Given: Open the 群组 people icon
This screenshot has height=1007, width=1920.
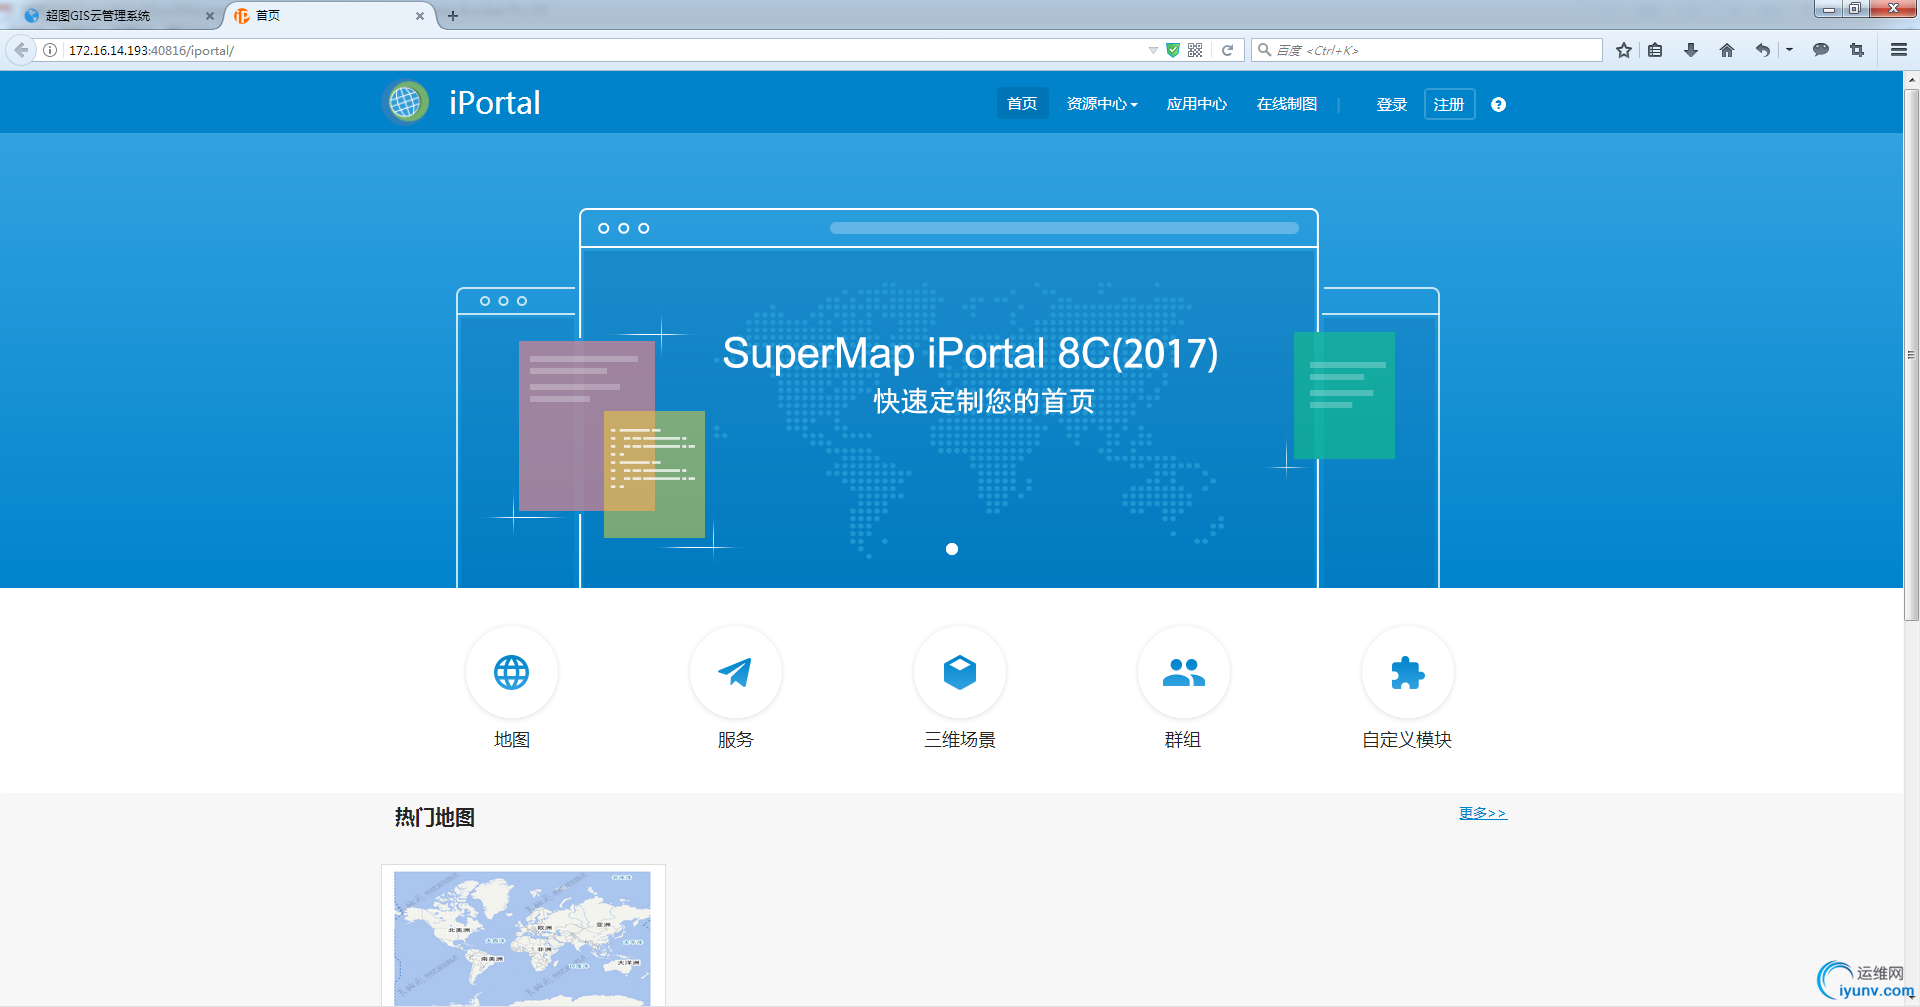Looking at the screenshot, I should tap(1184, 672).
